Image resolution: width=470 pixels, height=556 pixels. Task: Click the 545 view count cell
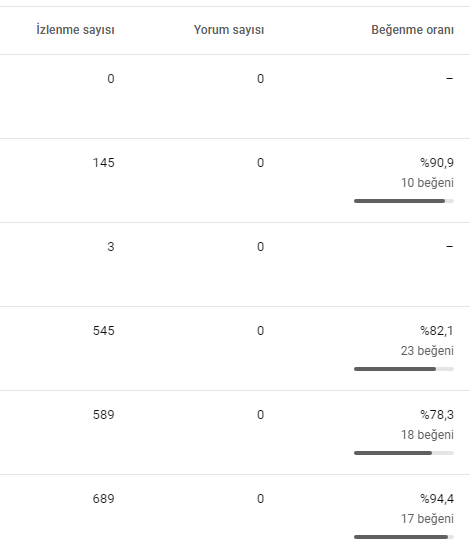(x=104, y=331)
